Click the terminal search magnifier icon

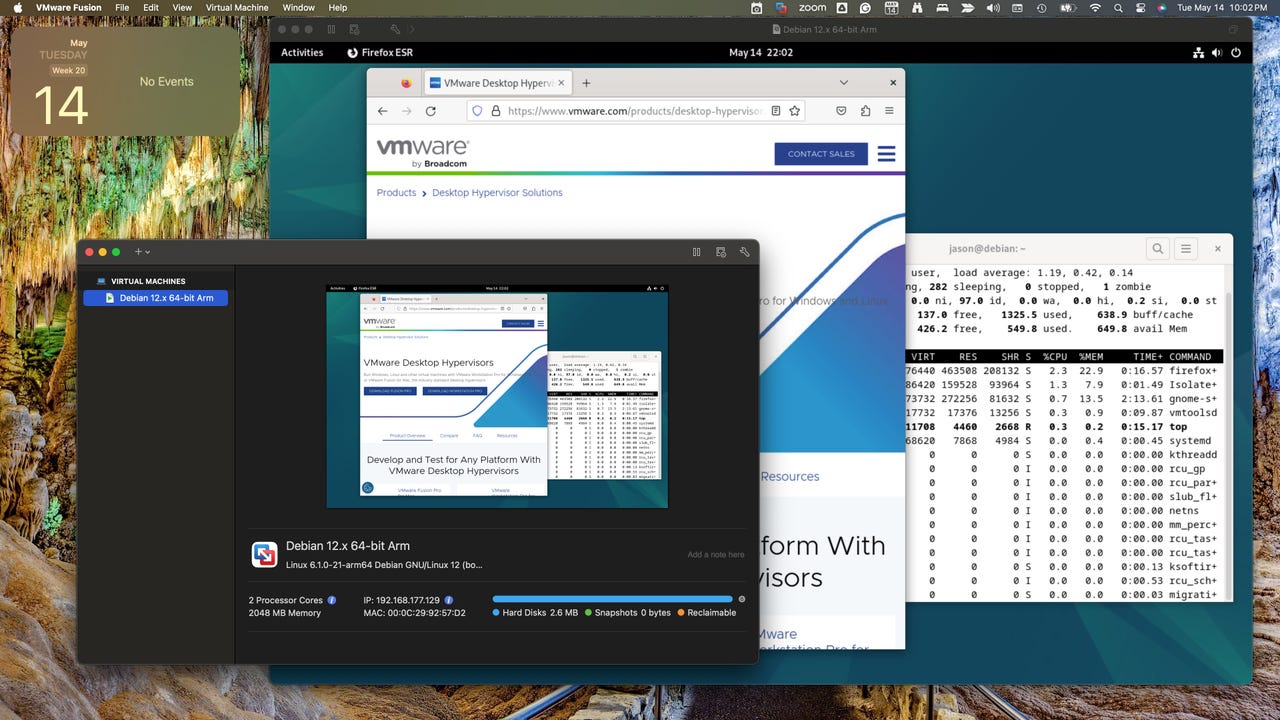pyautogui.click(x=1157, y=249)
